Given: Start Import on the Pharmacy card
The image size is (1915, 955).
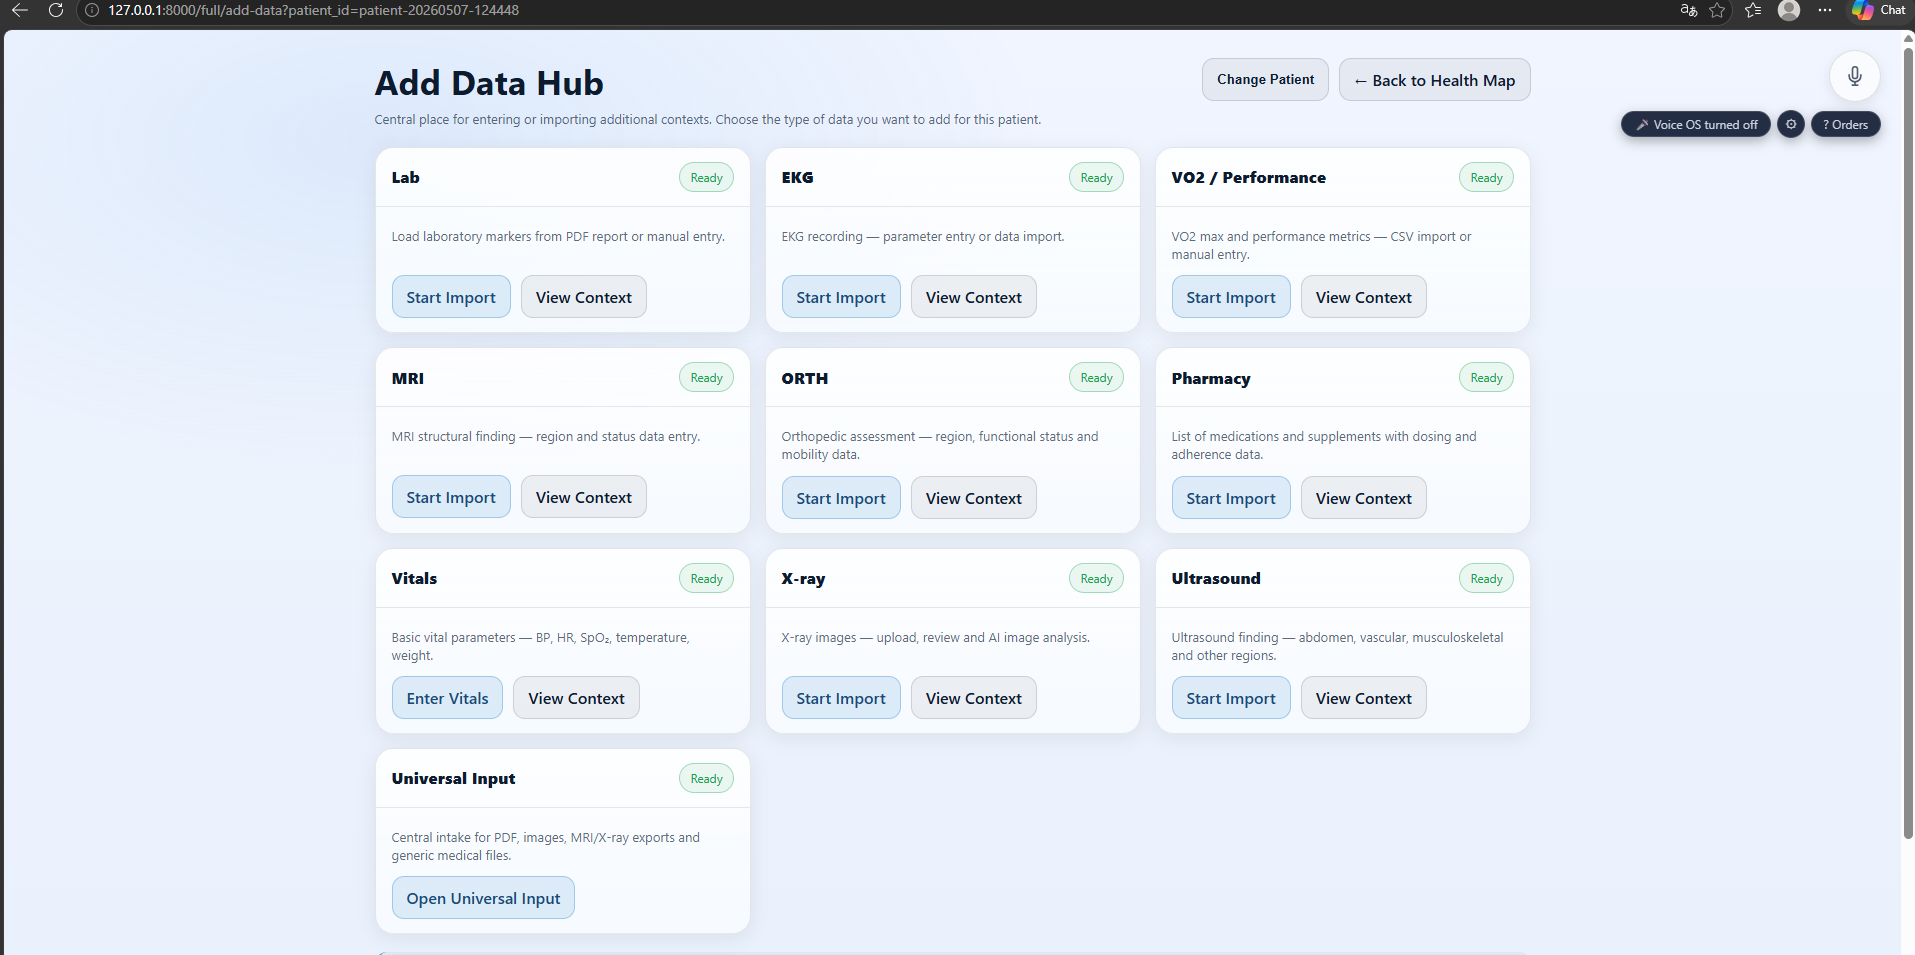Looking at the screenshot, I should coord(1231,498).
